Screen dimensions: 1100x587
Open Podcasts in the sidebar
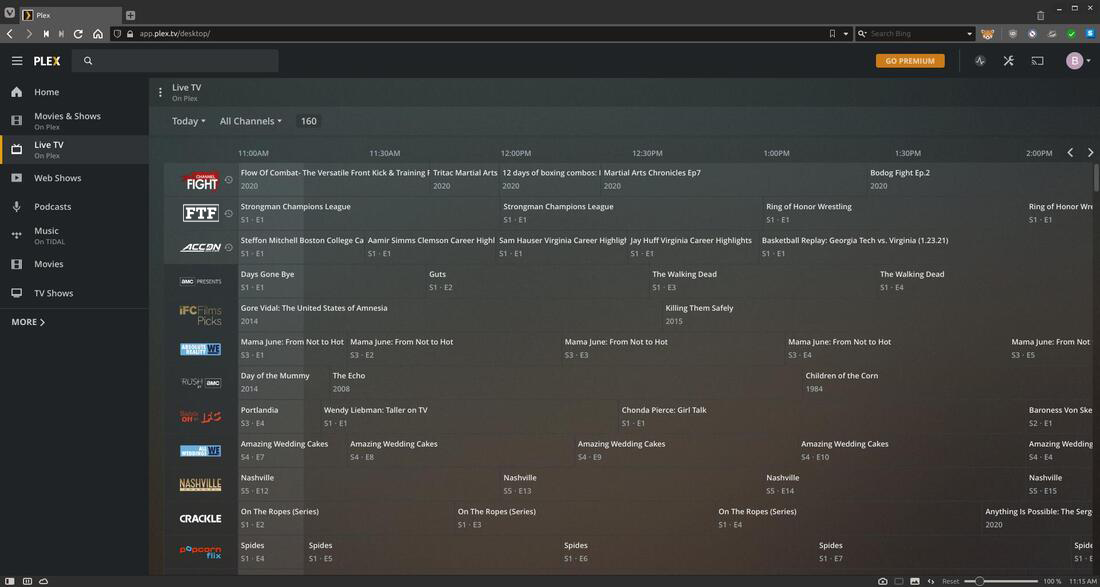74,207
